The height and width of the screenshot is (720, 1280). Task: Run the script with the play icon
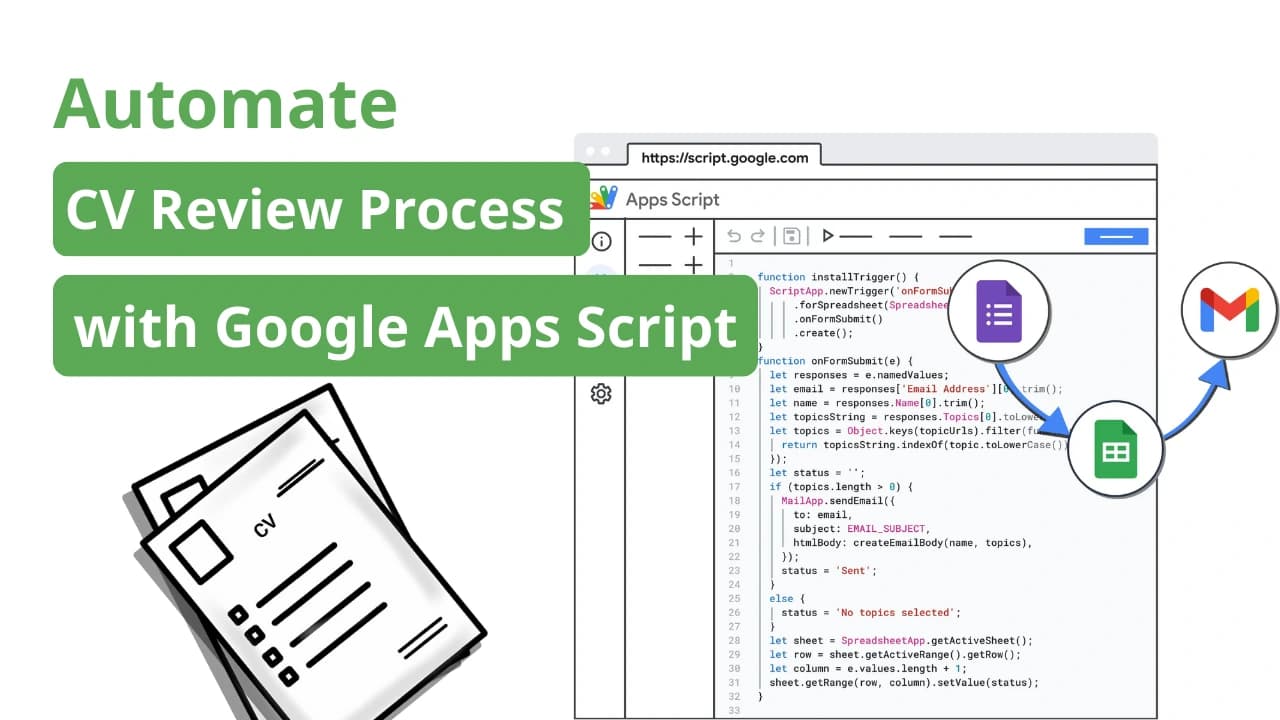coord(827,236)
